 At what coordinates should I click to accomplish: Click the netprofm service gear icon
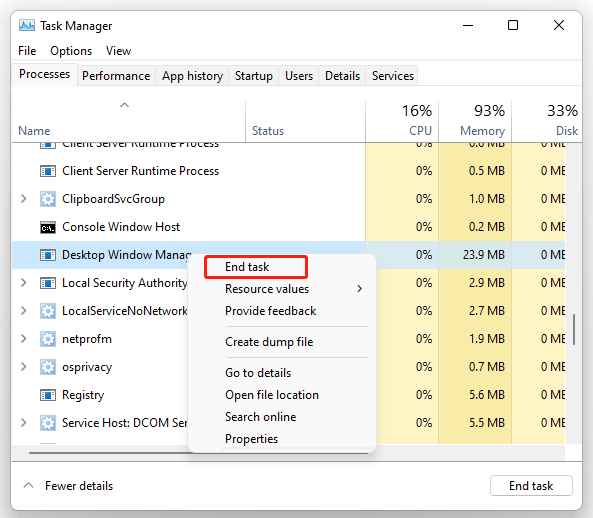tap(48, 339)
